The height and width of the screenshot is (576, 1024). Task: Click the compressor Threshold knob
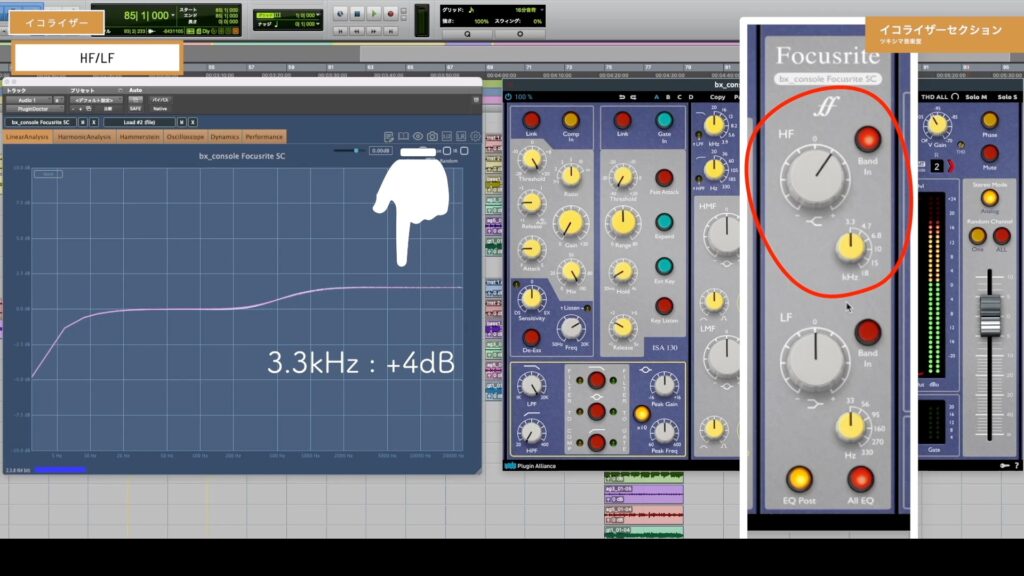532,160
